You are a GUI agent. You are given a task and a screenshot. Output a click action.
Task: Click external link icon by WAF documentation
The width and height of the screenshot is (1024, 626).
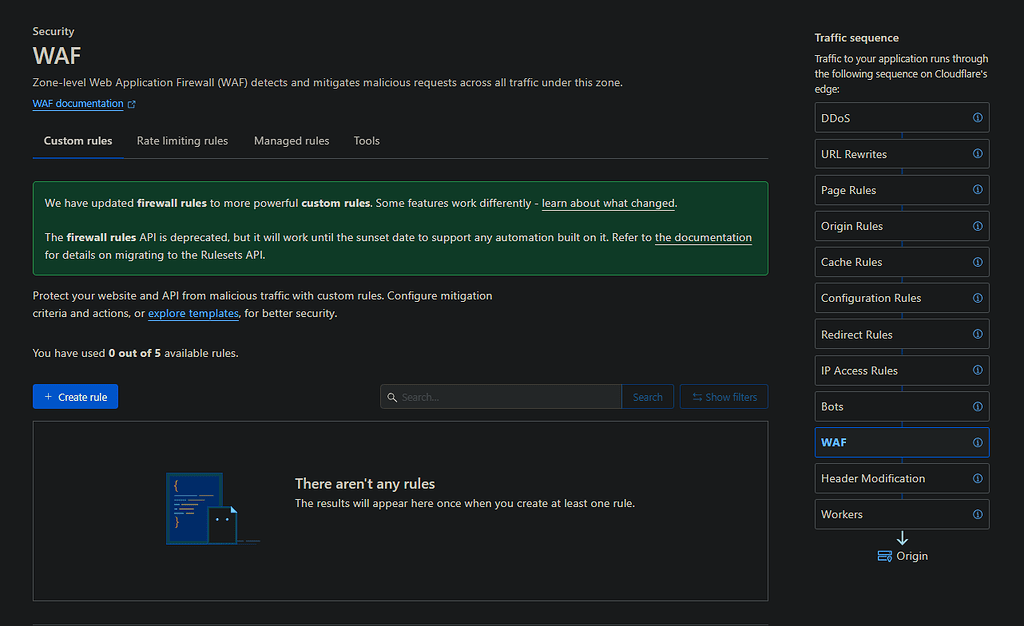click(132, 104)
